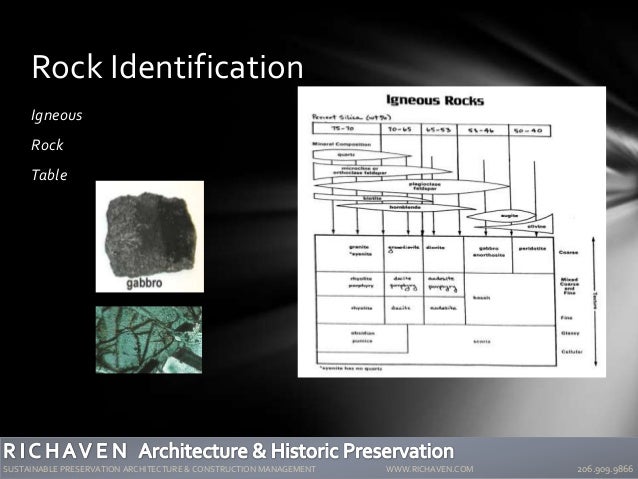Click the 'quartz' mineral band
The width and height of the screenshot is (638, 479).
click(361, 155)
